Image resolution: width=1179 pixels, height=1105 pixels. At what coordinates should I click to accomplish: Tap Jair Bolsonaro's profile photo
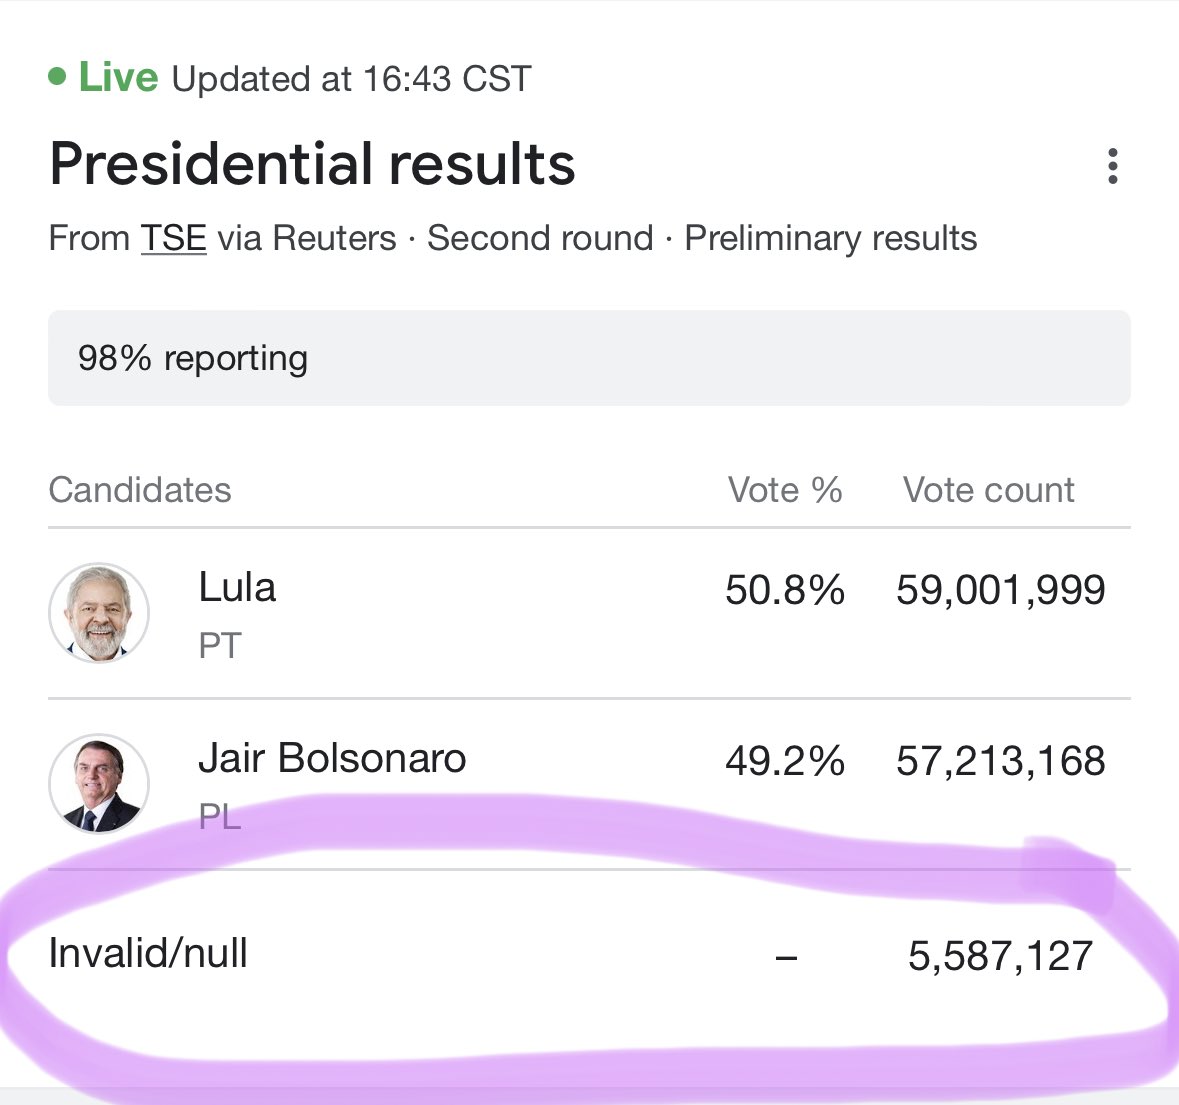click(99, 783)
